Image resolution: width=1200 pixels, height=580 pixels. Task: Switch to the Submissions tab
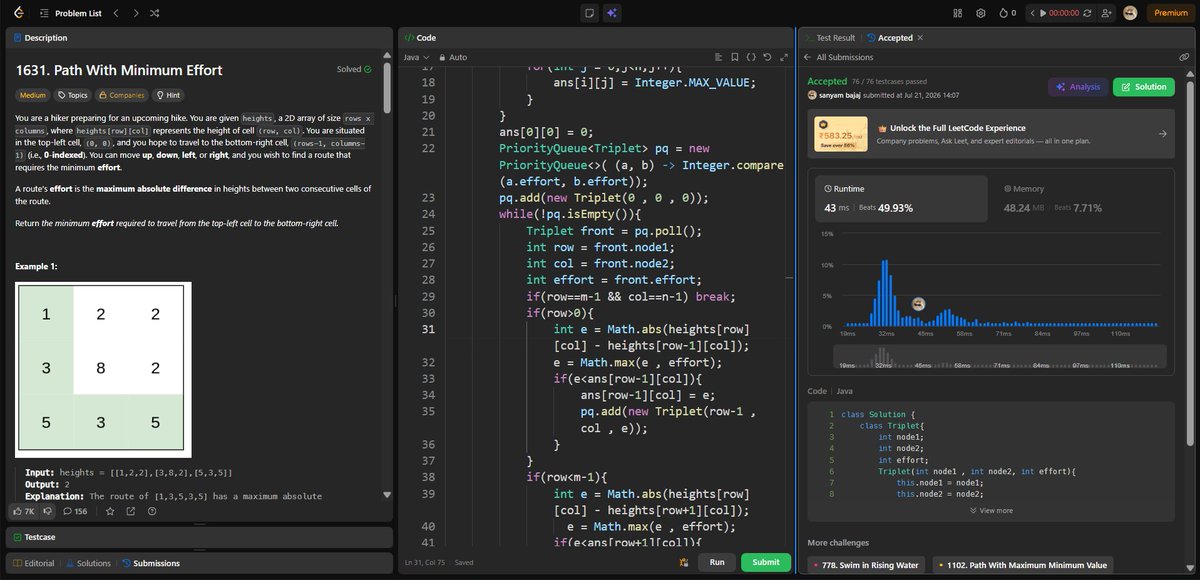tap(151, 563)
